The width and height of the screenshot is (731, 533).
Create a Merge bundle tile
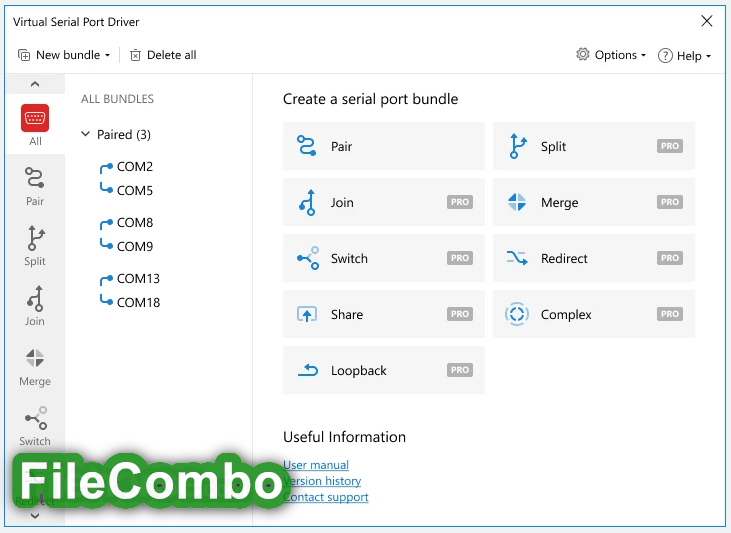(x=593, y=202)
